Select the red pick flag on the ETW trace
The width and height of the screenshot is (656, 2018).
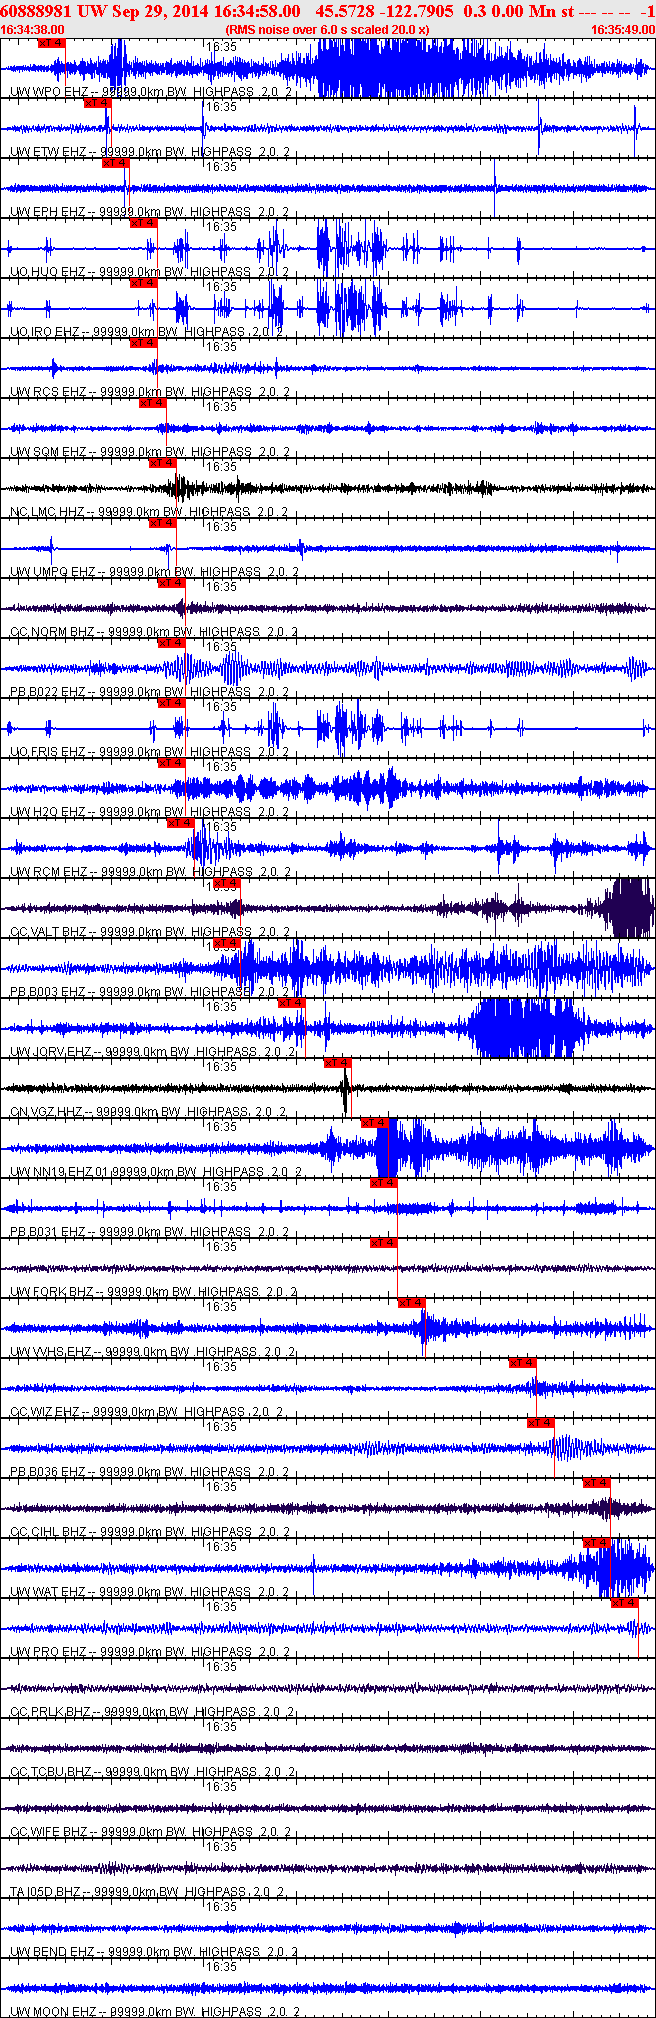point(97,103)
